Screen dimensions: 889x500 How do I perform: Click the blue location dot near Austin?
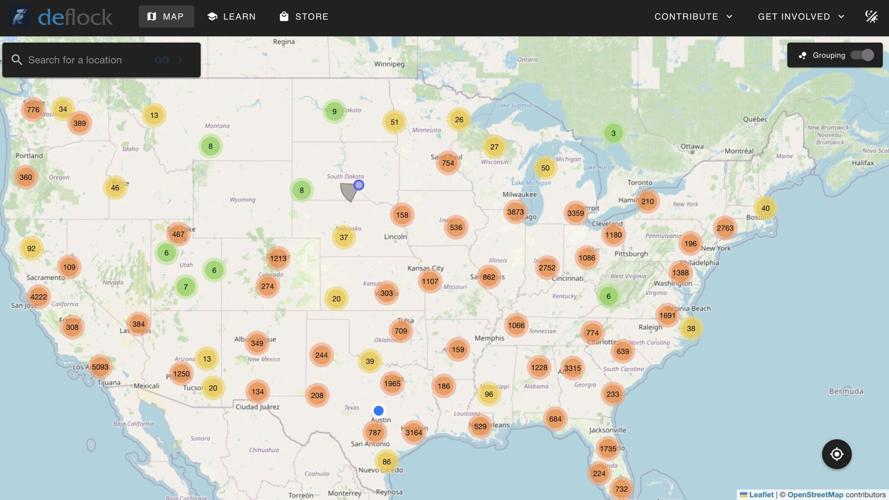[x=379, y=410]
